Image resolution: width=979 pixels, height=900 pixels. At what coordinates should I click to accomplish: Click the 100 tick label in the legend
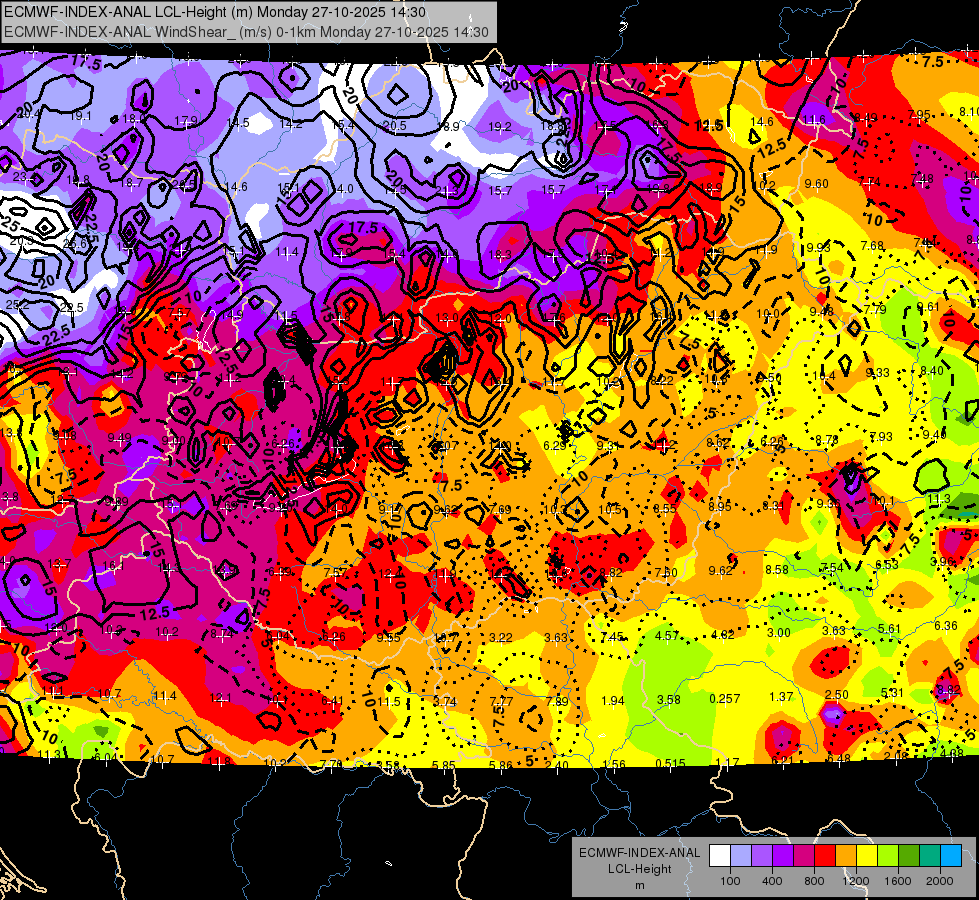(730, 881)
